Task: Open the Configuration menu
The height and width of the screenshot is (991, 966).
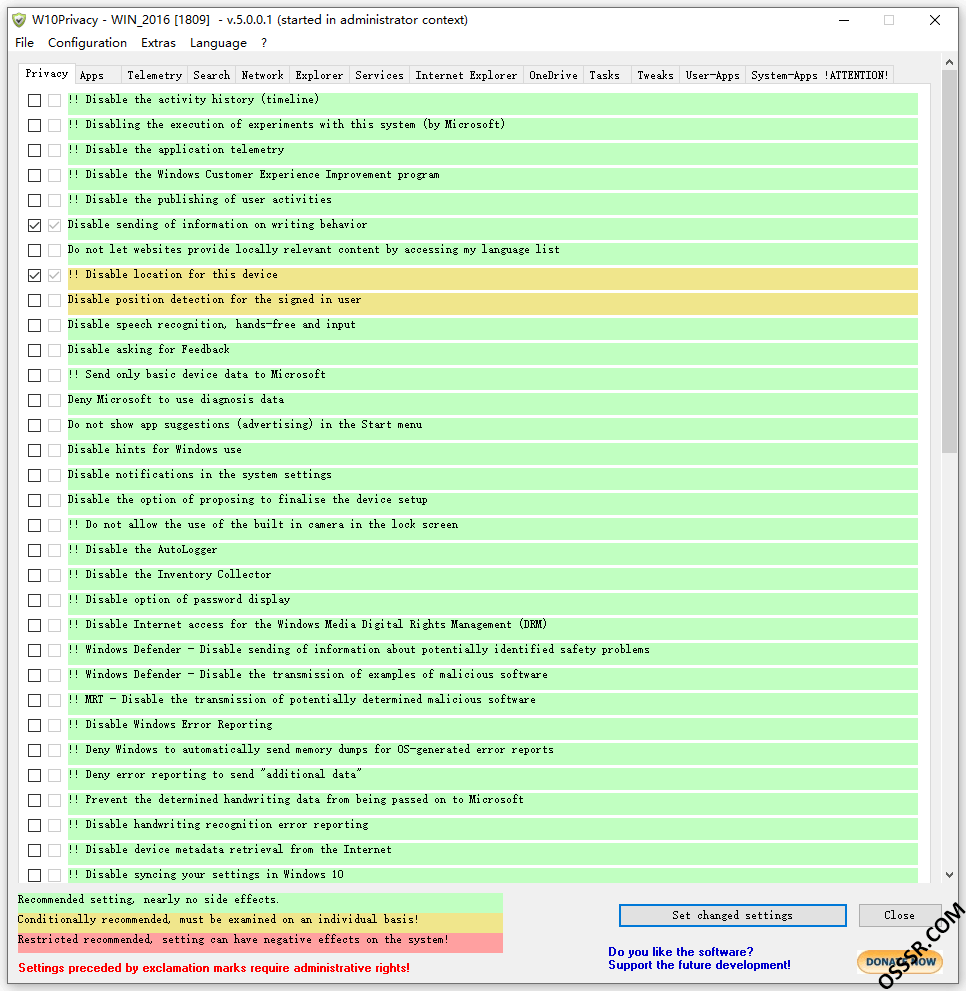Action: (x=87, y=43)
